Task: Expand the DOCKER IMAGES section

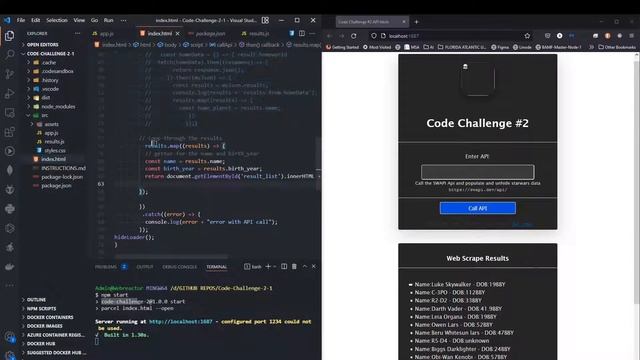Action: [44, 326]
